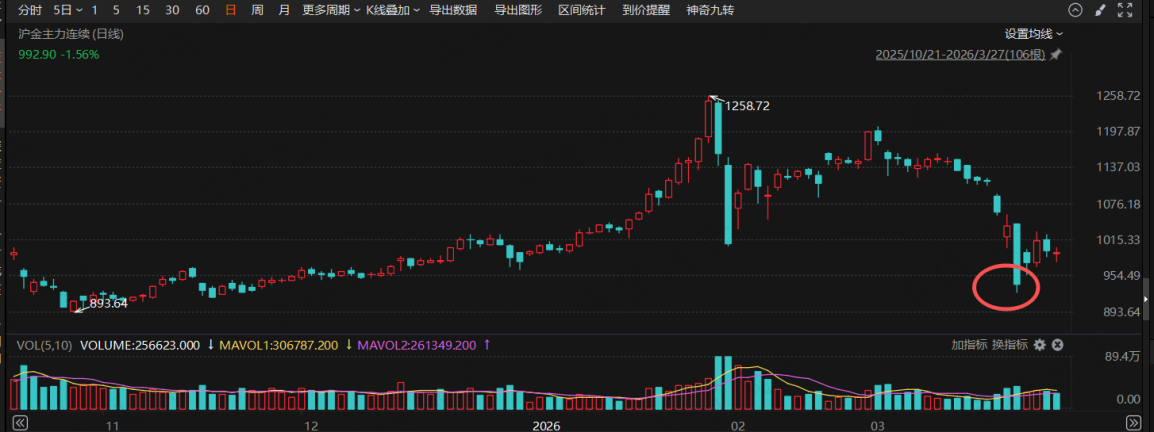Click 导出数据 export data button
This screenshot has width=1154, height=432.
pos(453,10)
